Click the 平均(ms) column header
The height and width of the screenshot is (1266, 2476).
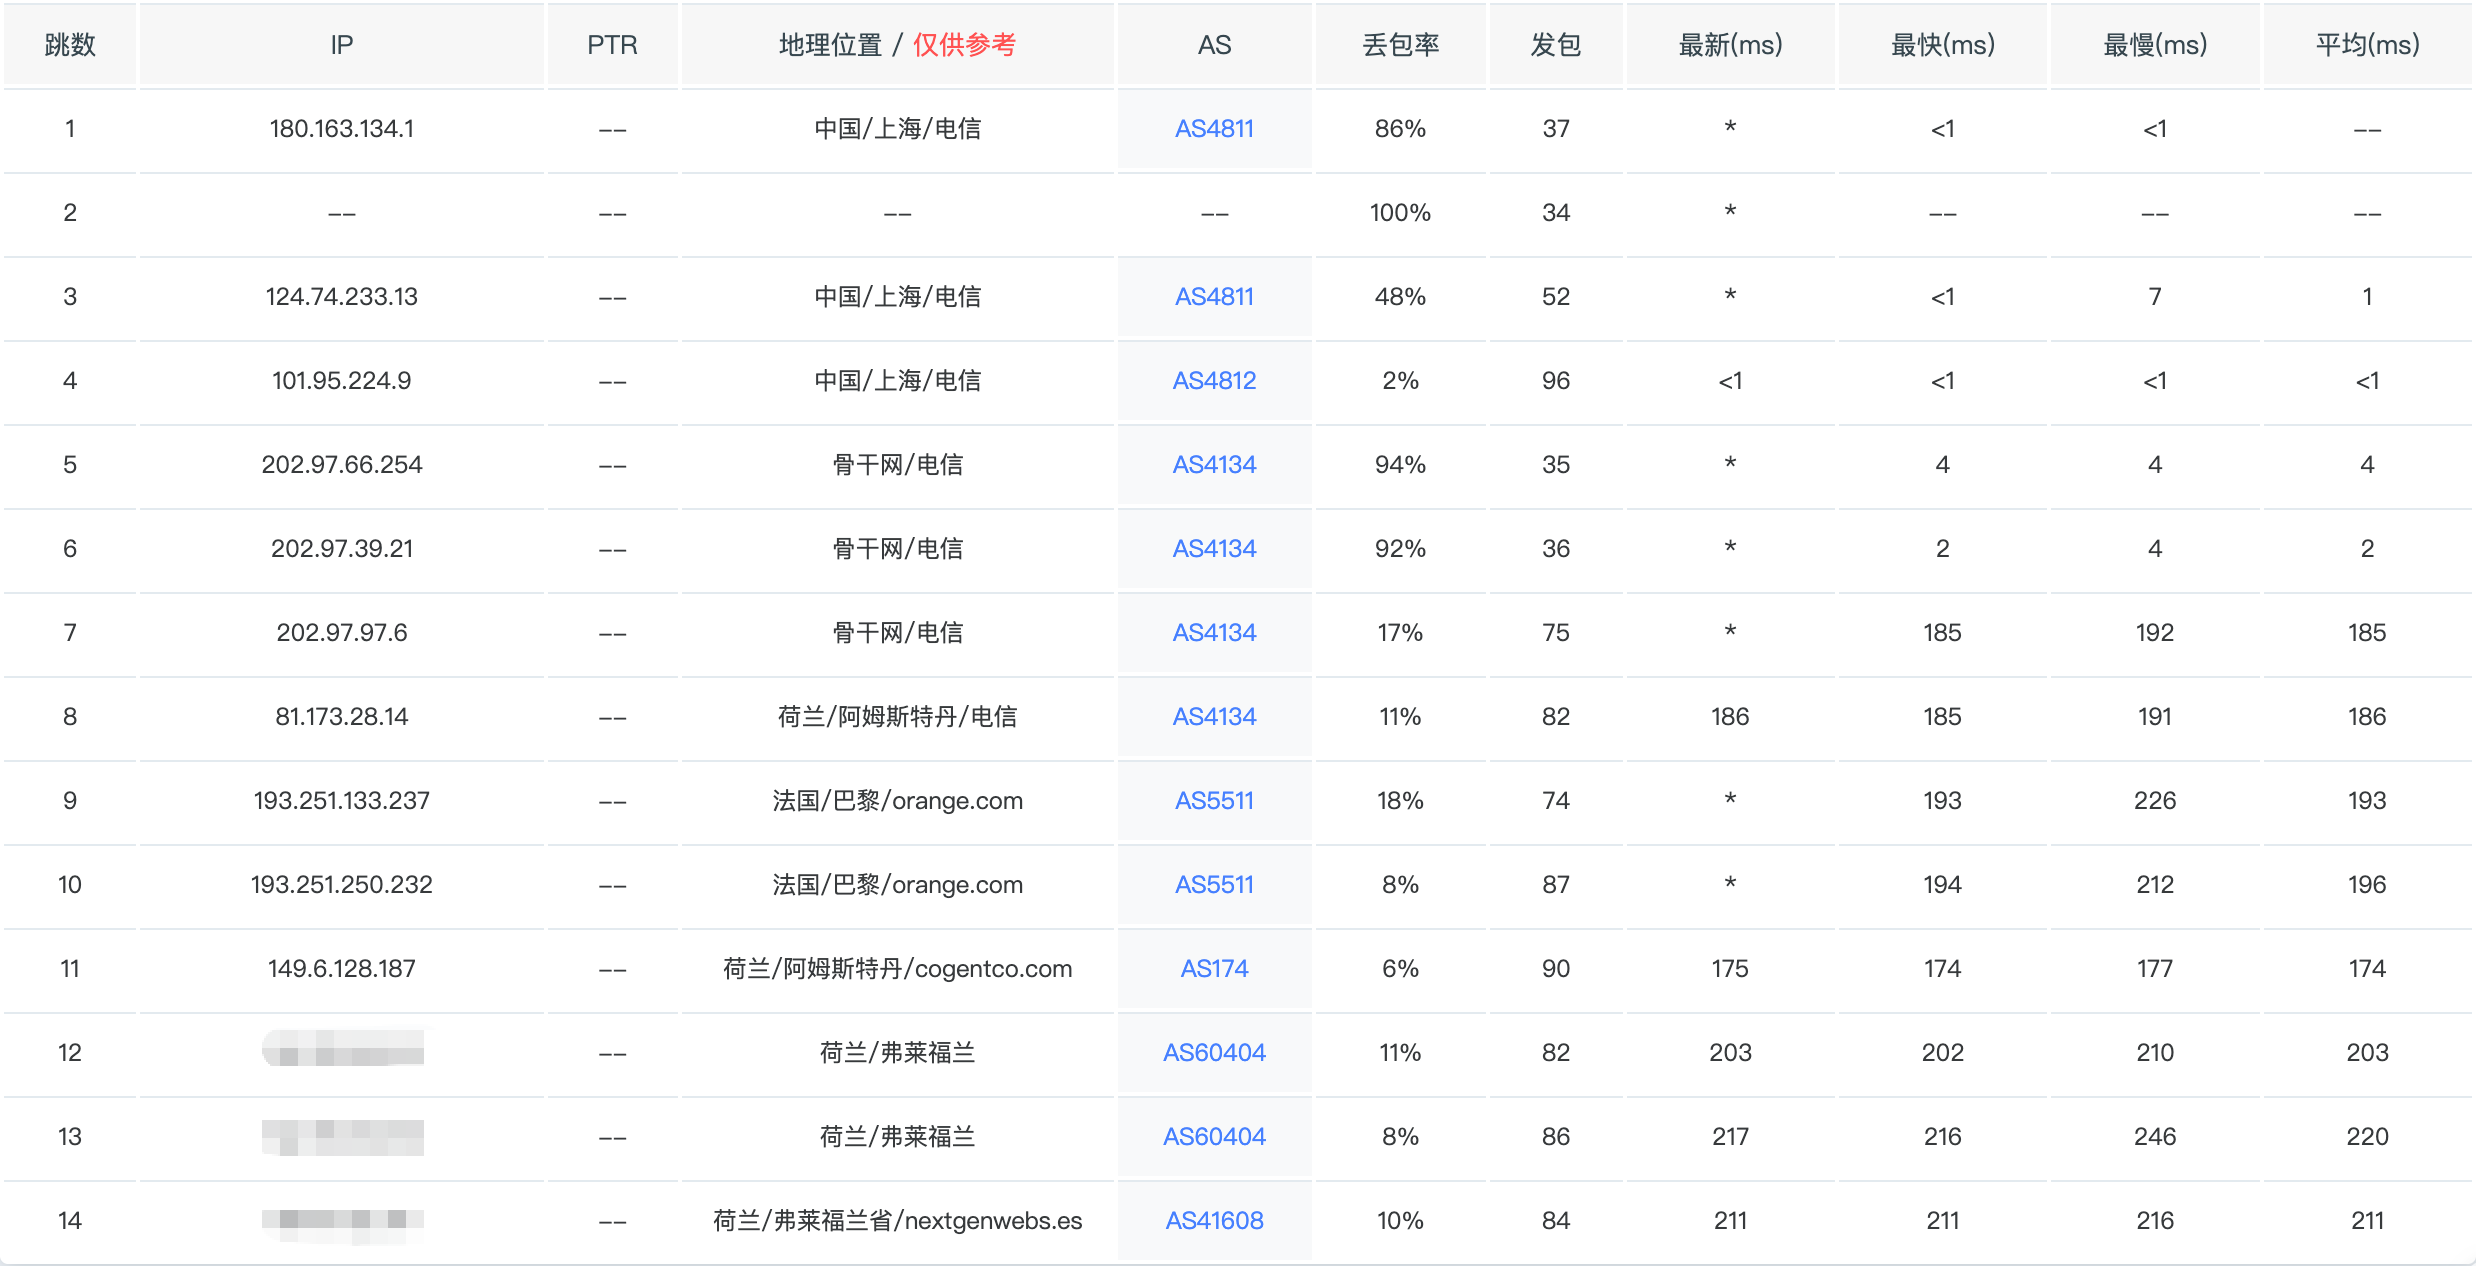point(2367,45)
